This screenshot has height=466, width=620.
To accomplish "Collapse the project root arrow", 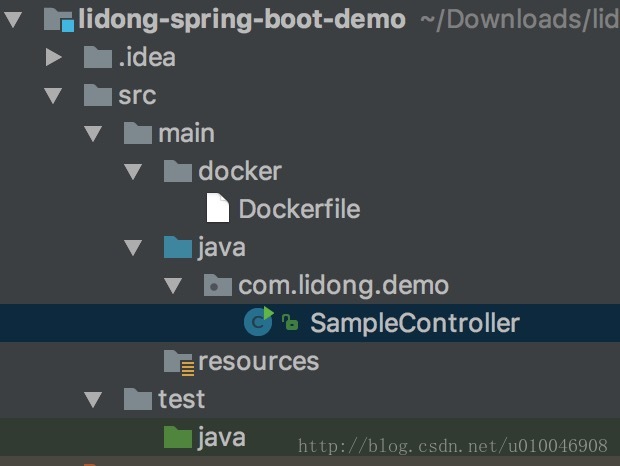I will (13, 19).
